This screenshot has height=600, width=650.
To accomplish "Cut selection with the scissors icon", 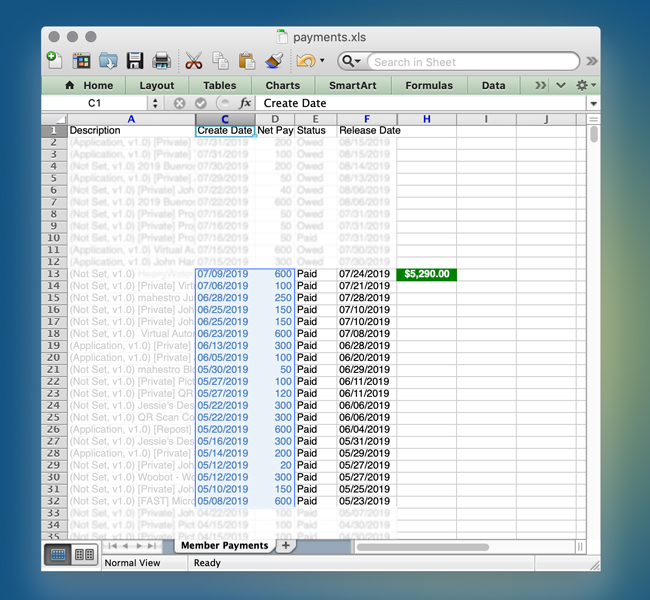I will (194, 61).
